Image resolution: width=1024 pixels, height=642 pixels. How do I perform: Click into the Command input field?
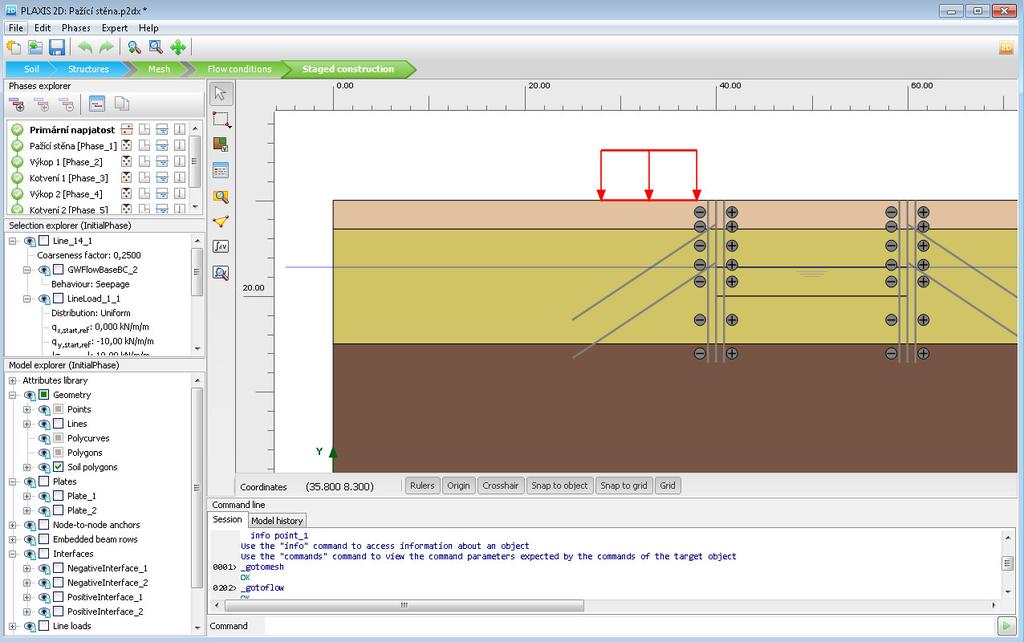coord(628,626)
